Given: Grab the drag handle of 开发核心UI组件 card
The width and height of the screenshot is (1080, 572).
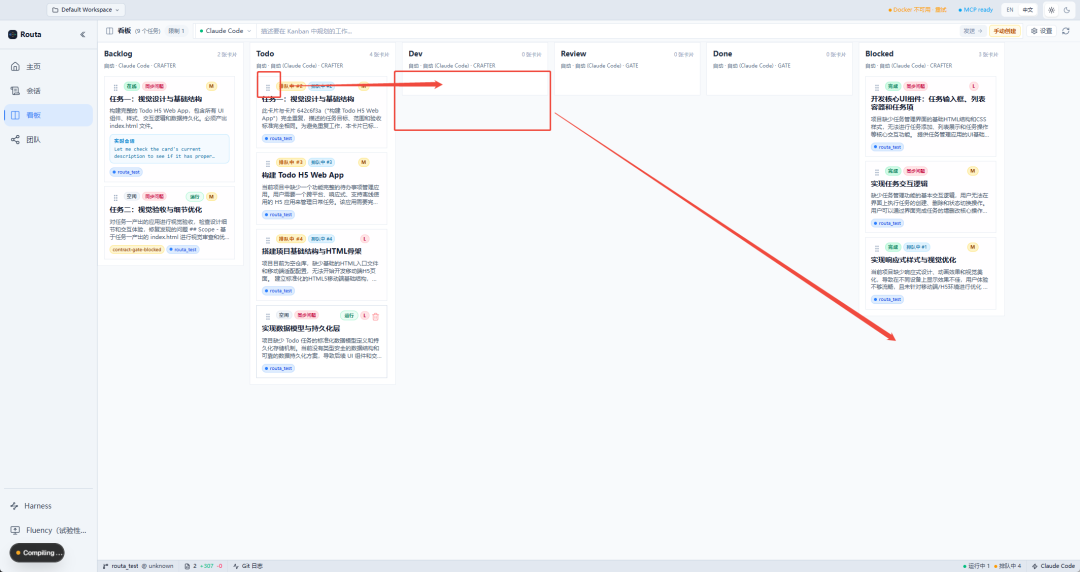Looking at the screenshot, I should coord(877,88).
